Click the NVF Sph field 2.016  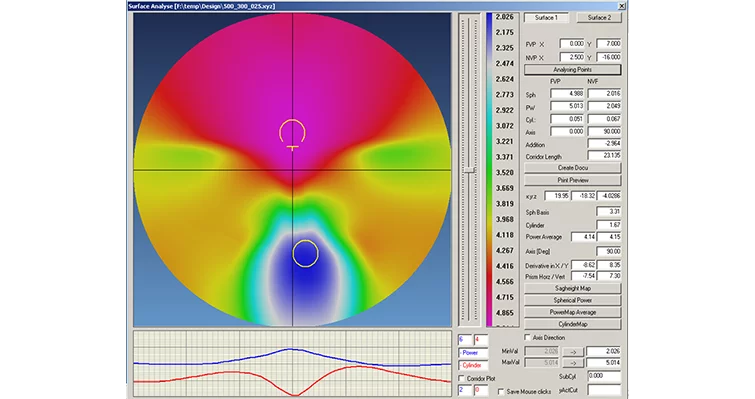click(604, 94)
